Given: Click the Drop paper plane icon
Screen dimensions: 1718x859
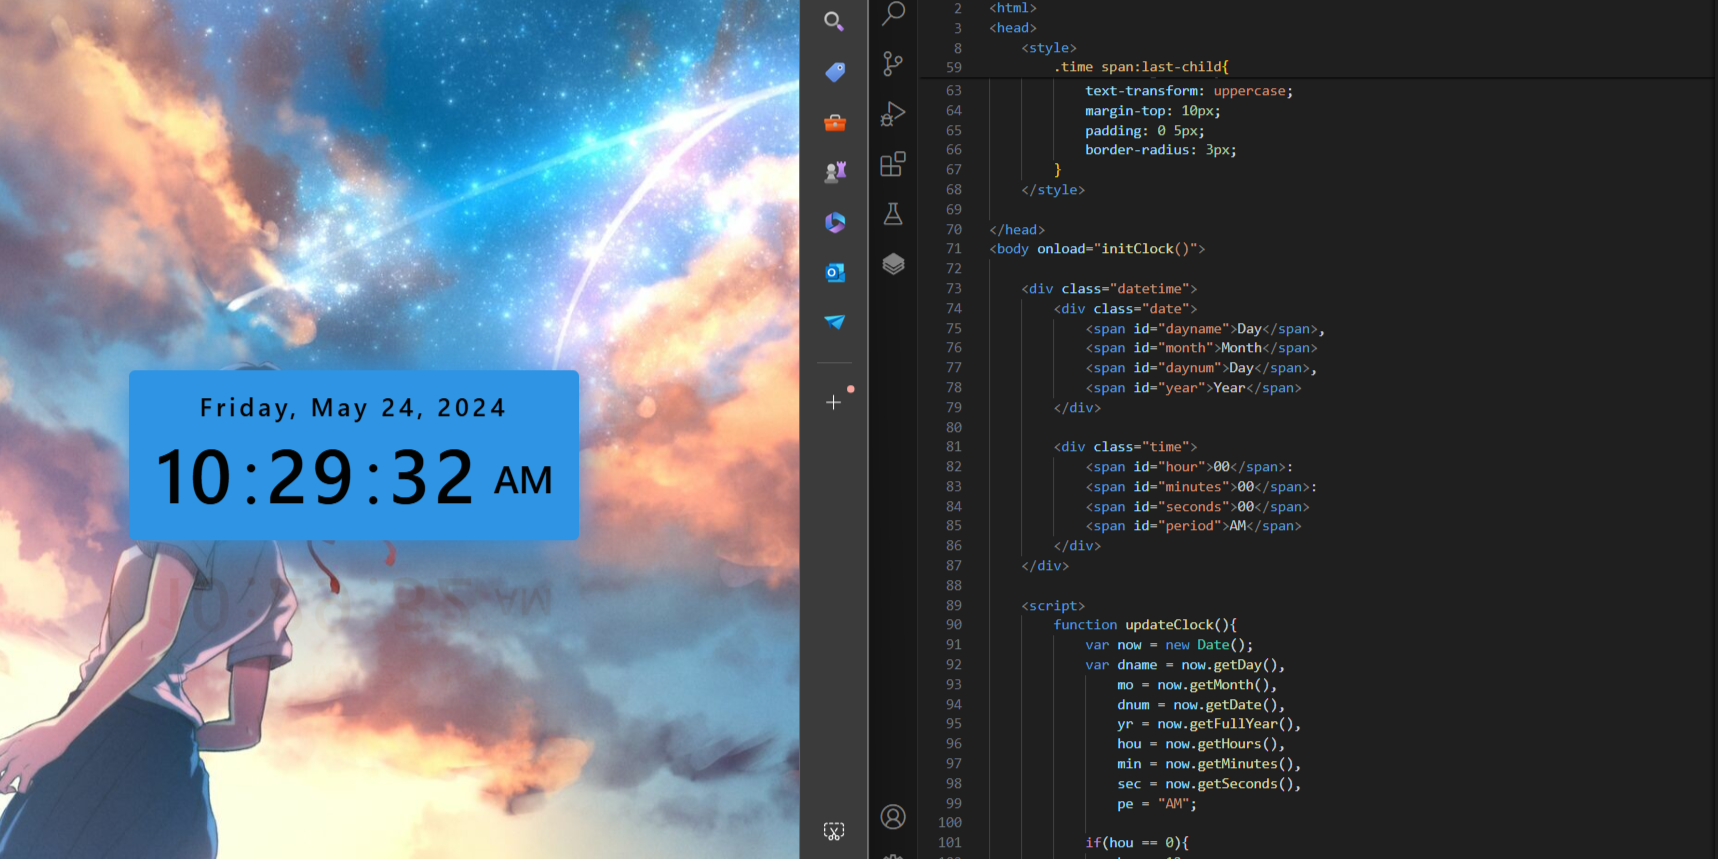Looking at the screenshot, I should coord(834,322).
